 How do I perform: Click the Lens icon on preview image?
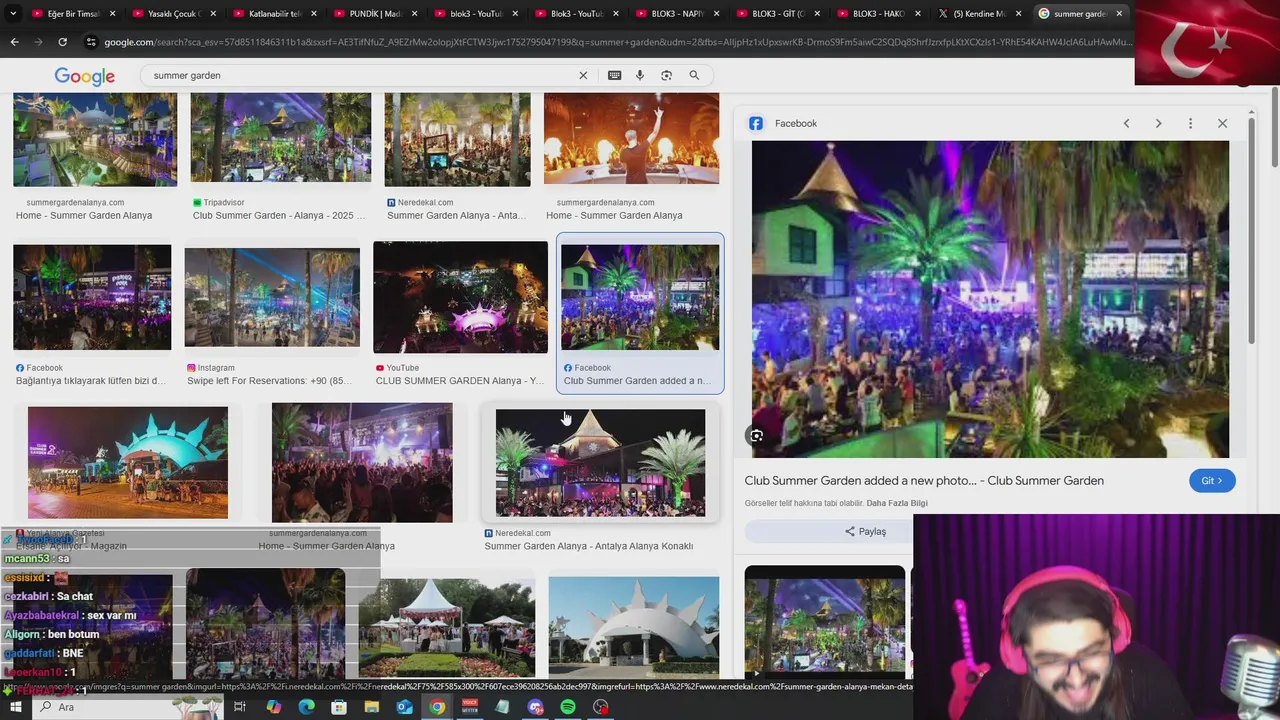(x=757, y=435)
